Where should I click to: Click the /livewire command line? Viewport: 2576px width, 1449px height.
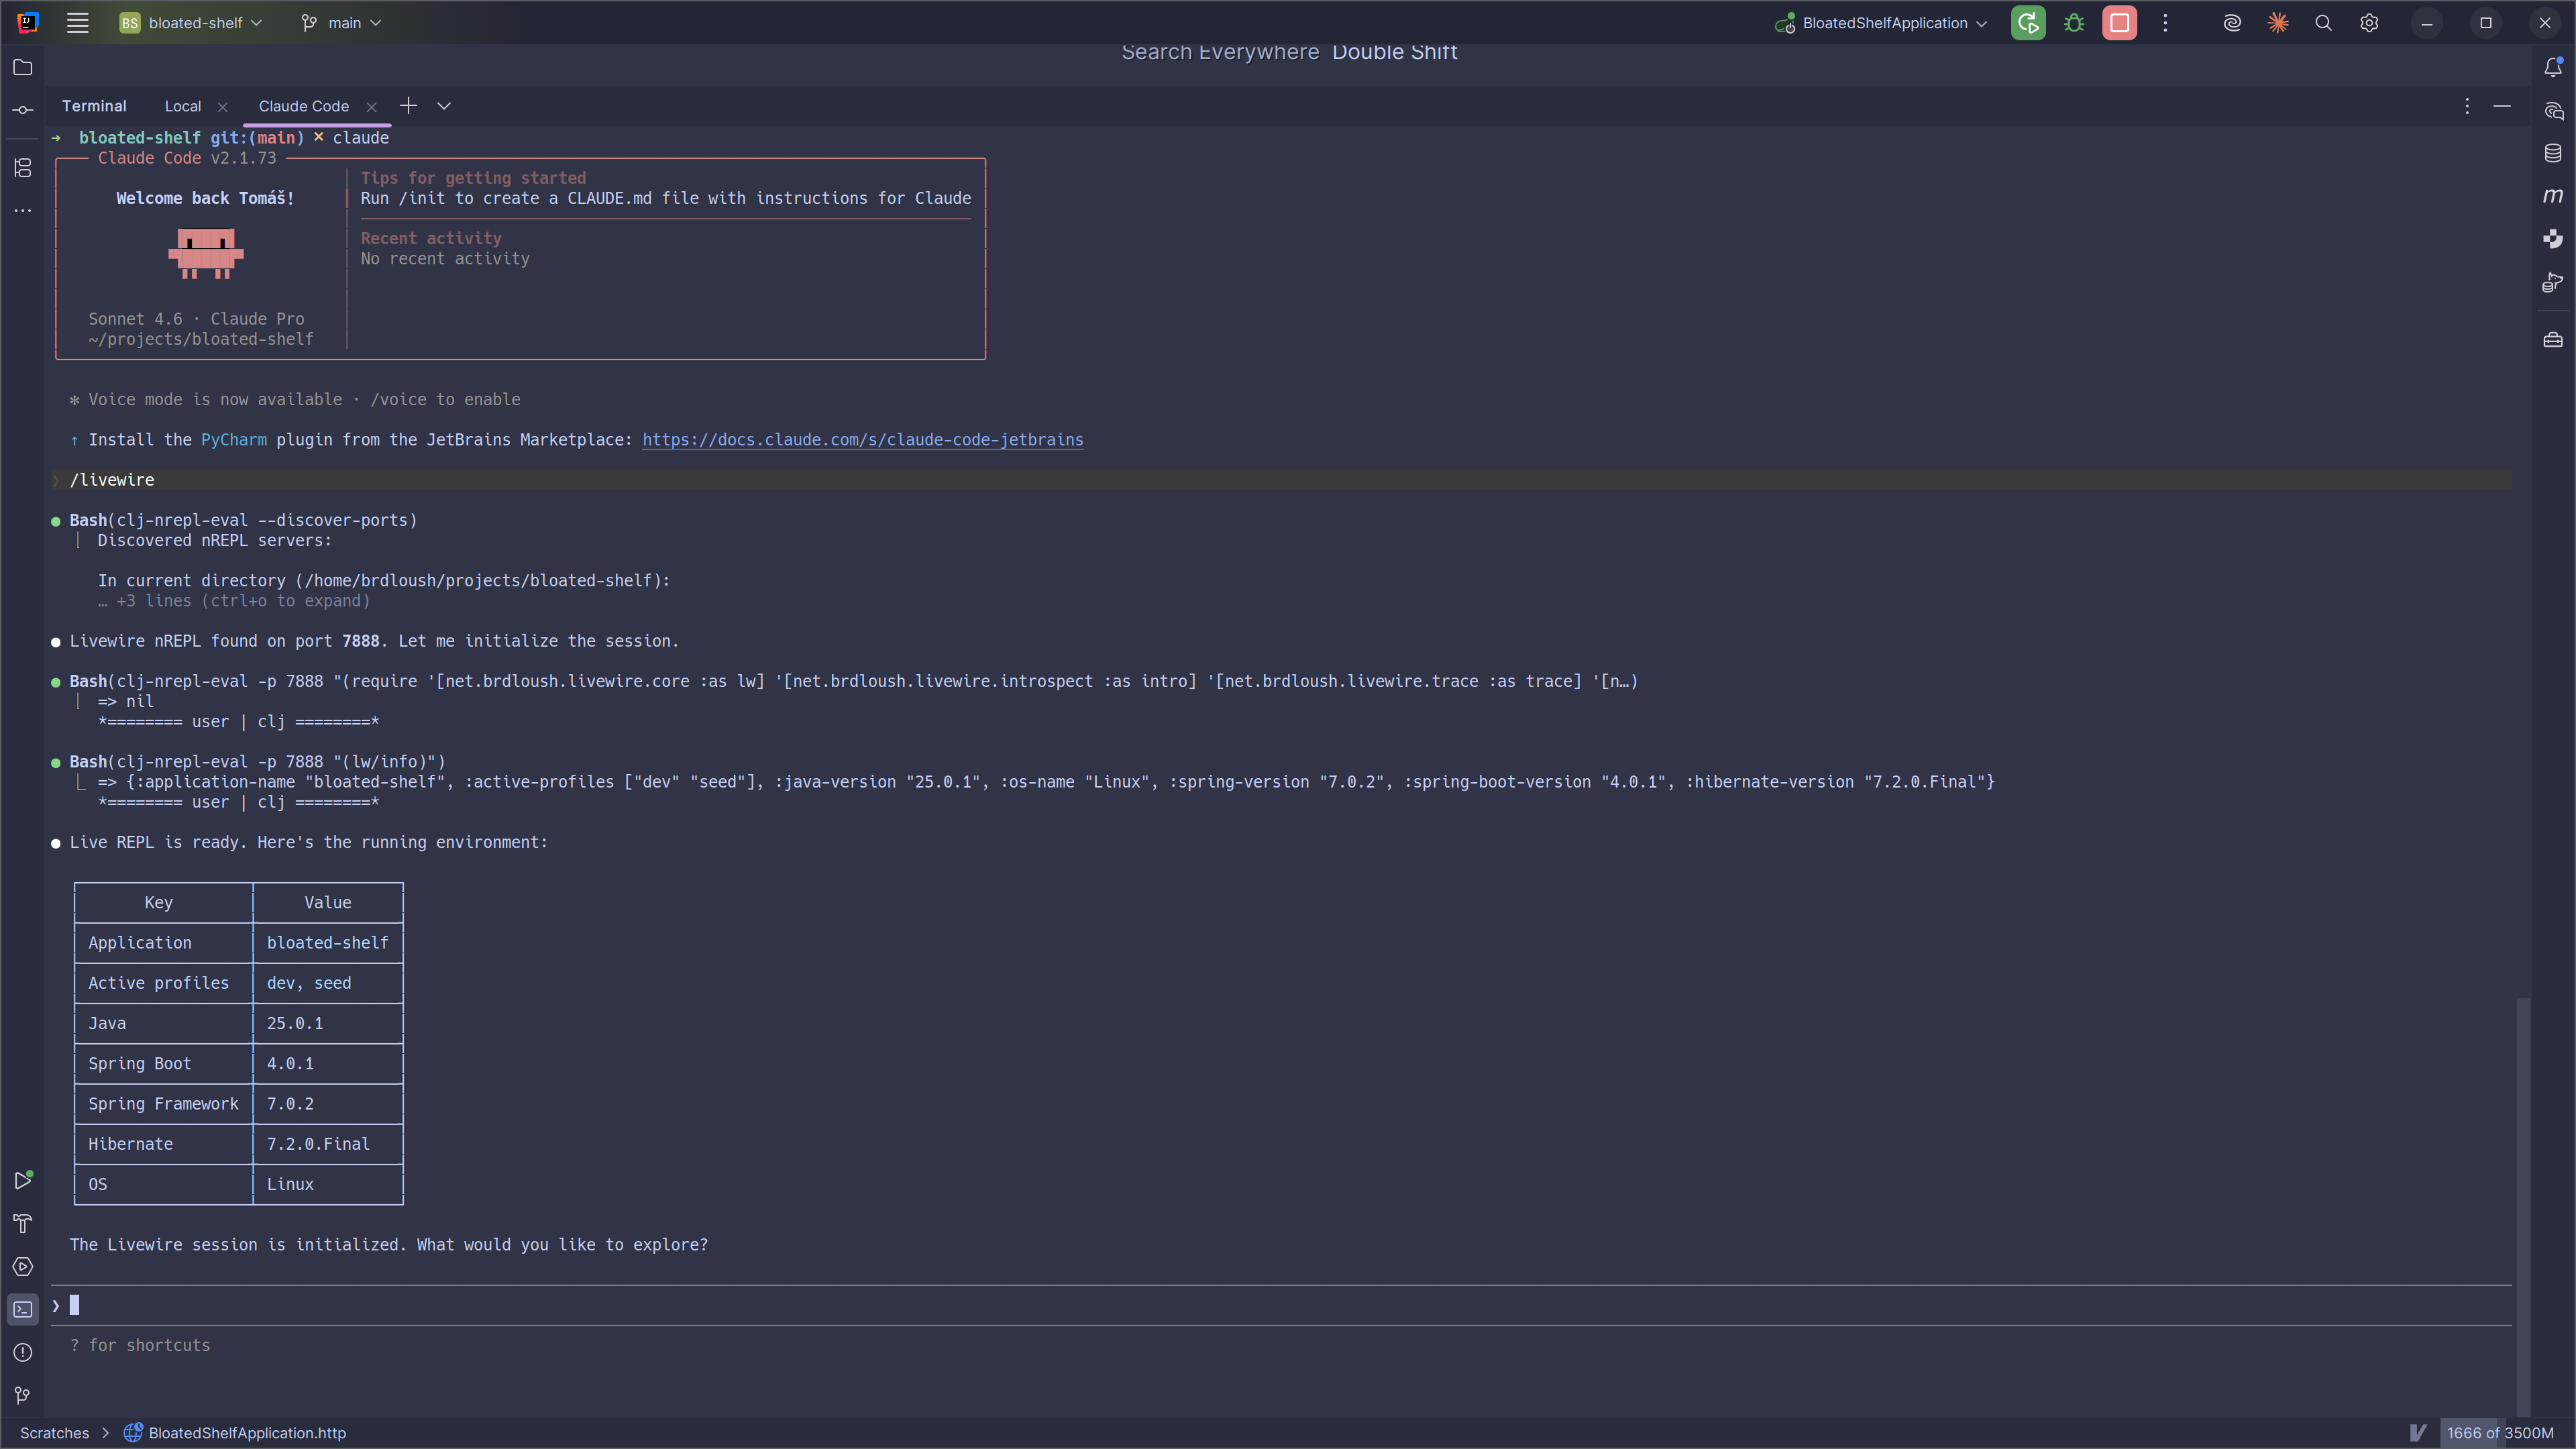(1280, 480)
